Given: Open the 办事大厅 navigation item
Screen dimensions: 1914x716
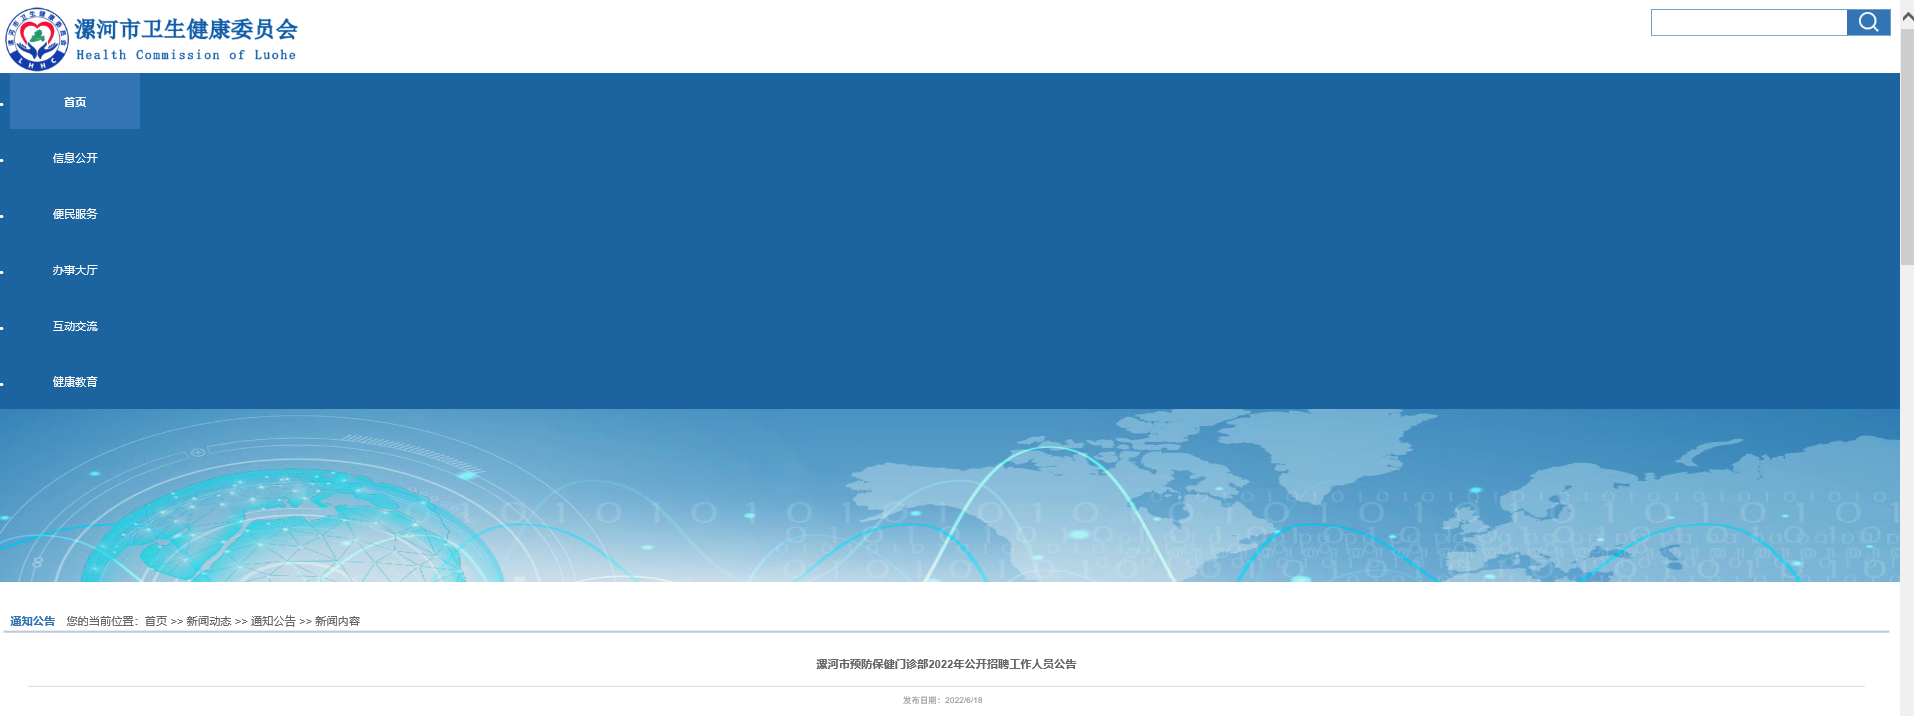Looking at the screenshot, I should click(75, 270).
